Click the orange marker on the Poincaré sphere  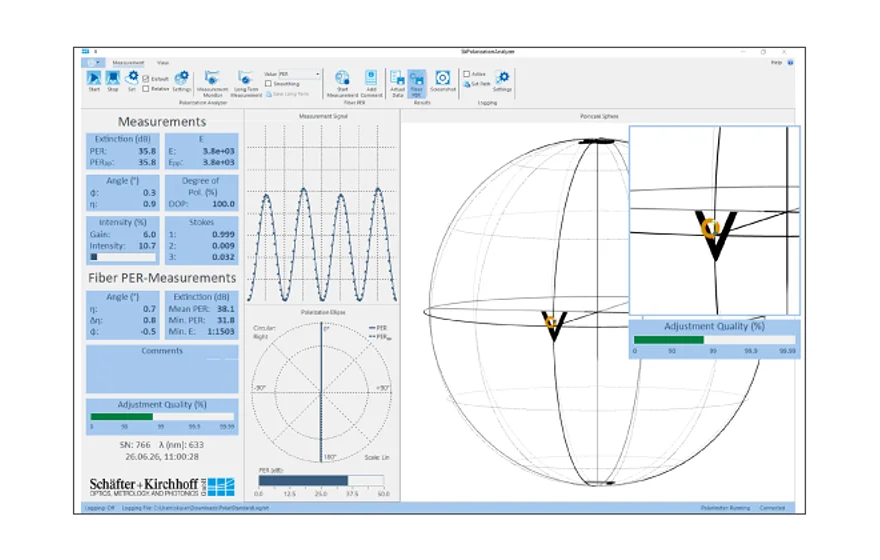[550, 322]
